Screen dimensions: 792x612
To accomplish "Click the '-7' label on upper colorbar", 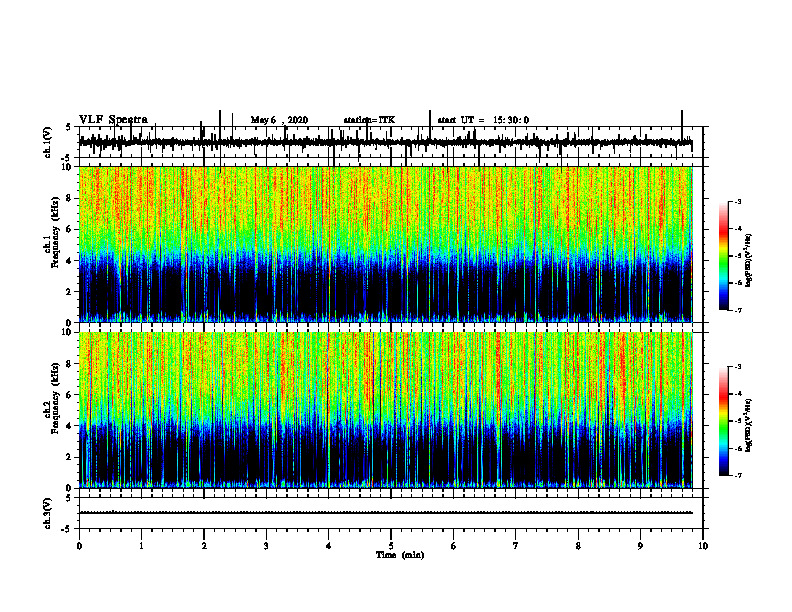I will point(737,310).
